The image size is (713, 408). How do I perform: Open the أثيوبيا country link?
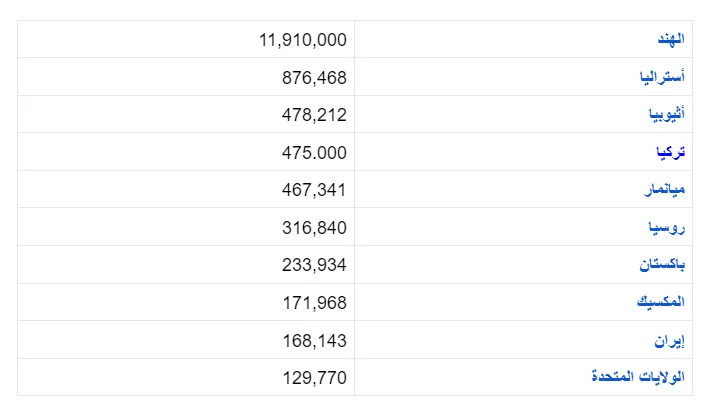(667, 114)
